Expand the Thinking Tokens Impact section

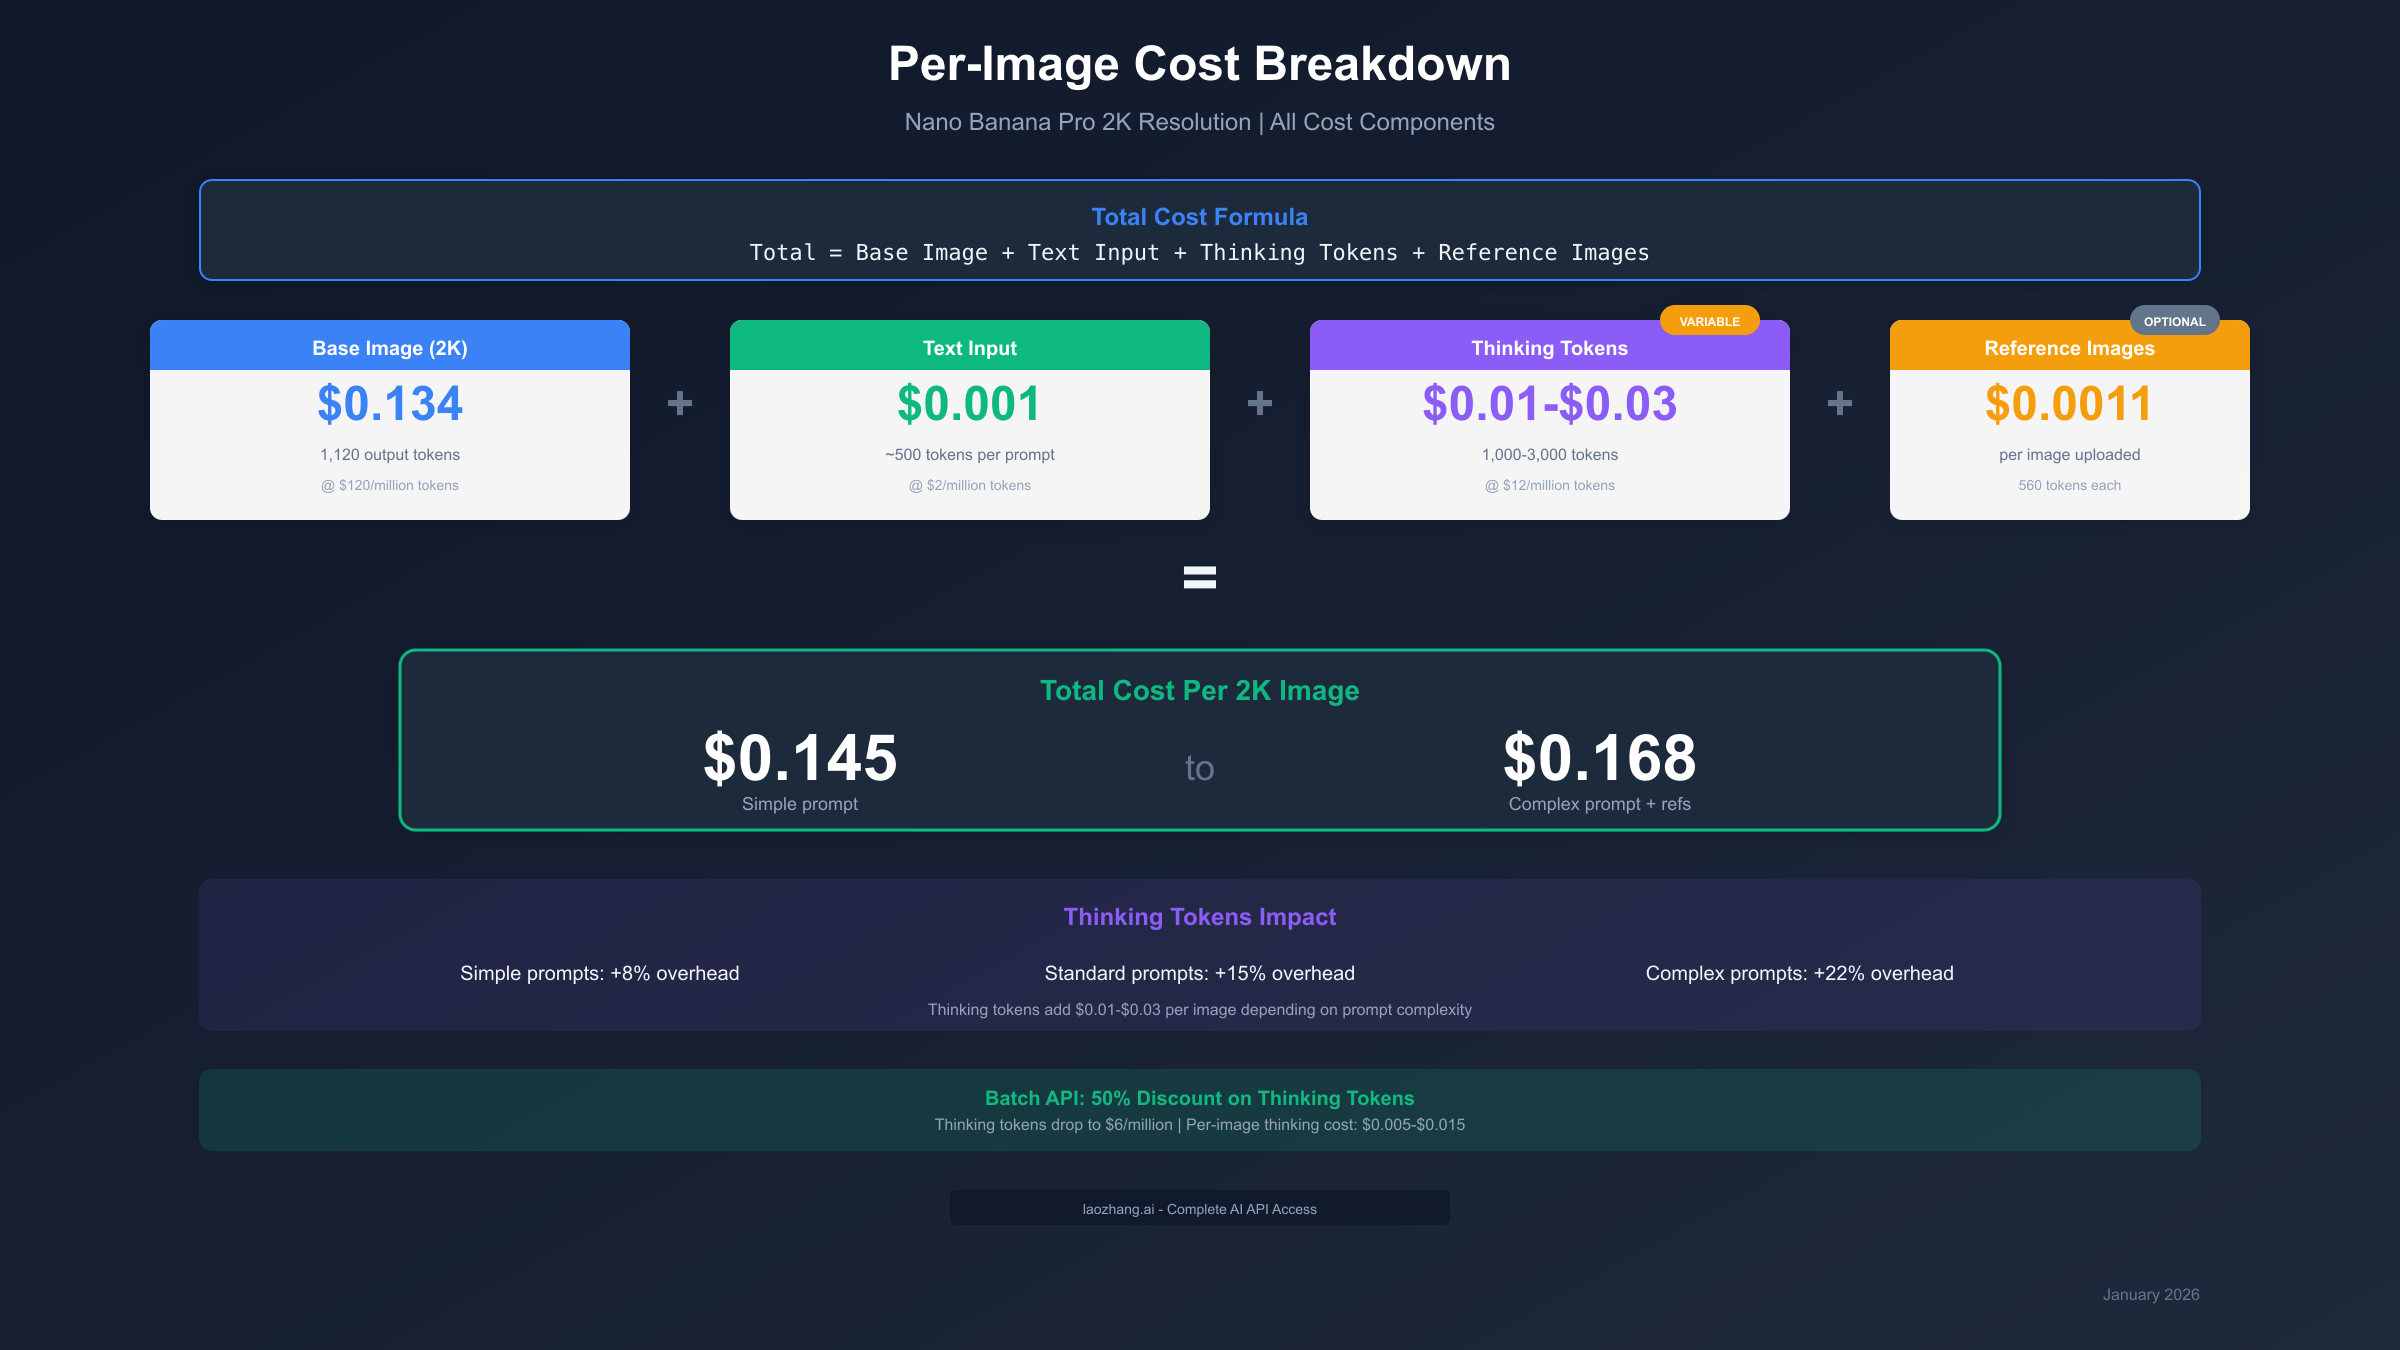[1199, 916]
